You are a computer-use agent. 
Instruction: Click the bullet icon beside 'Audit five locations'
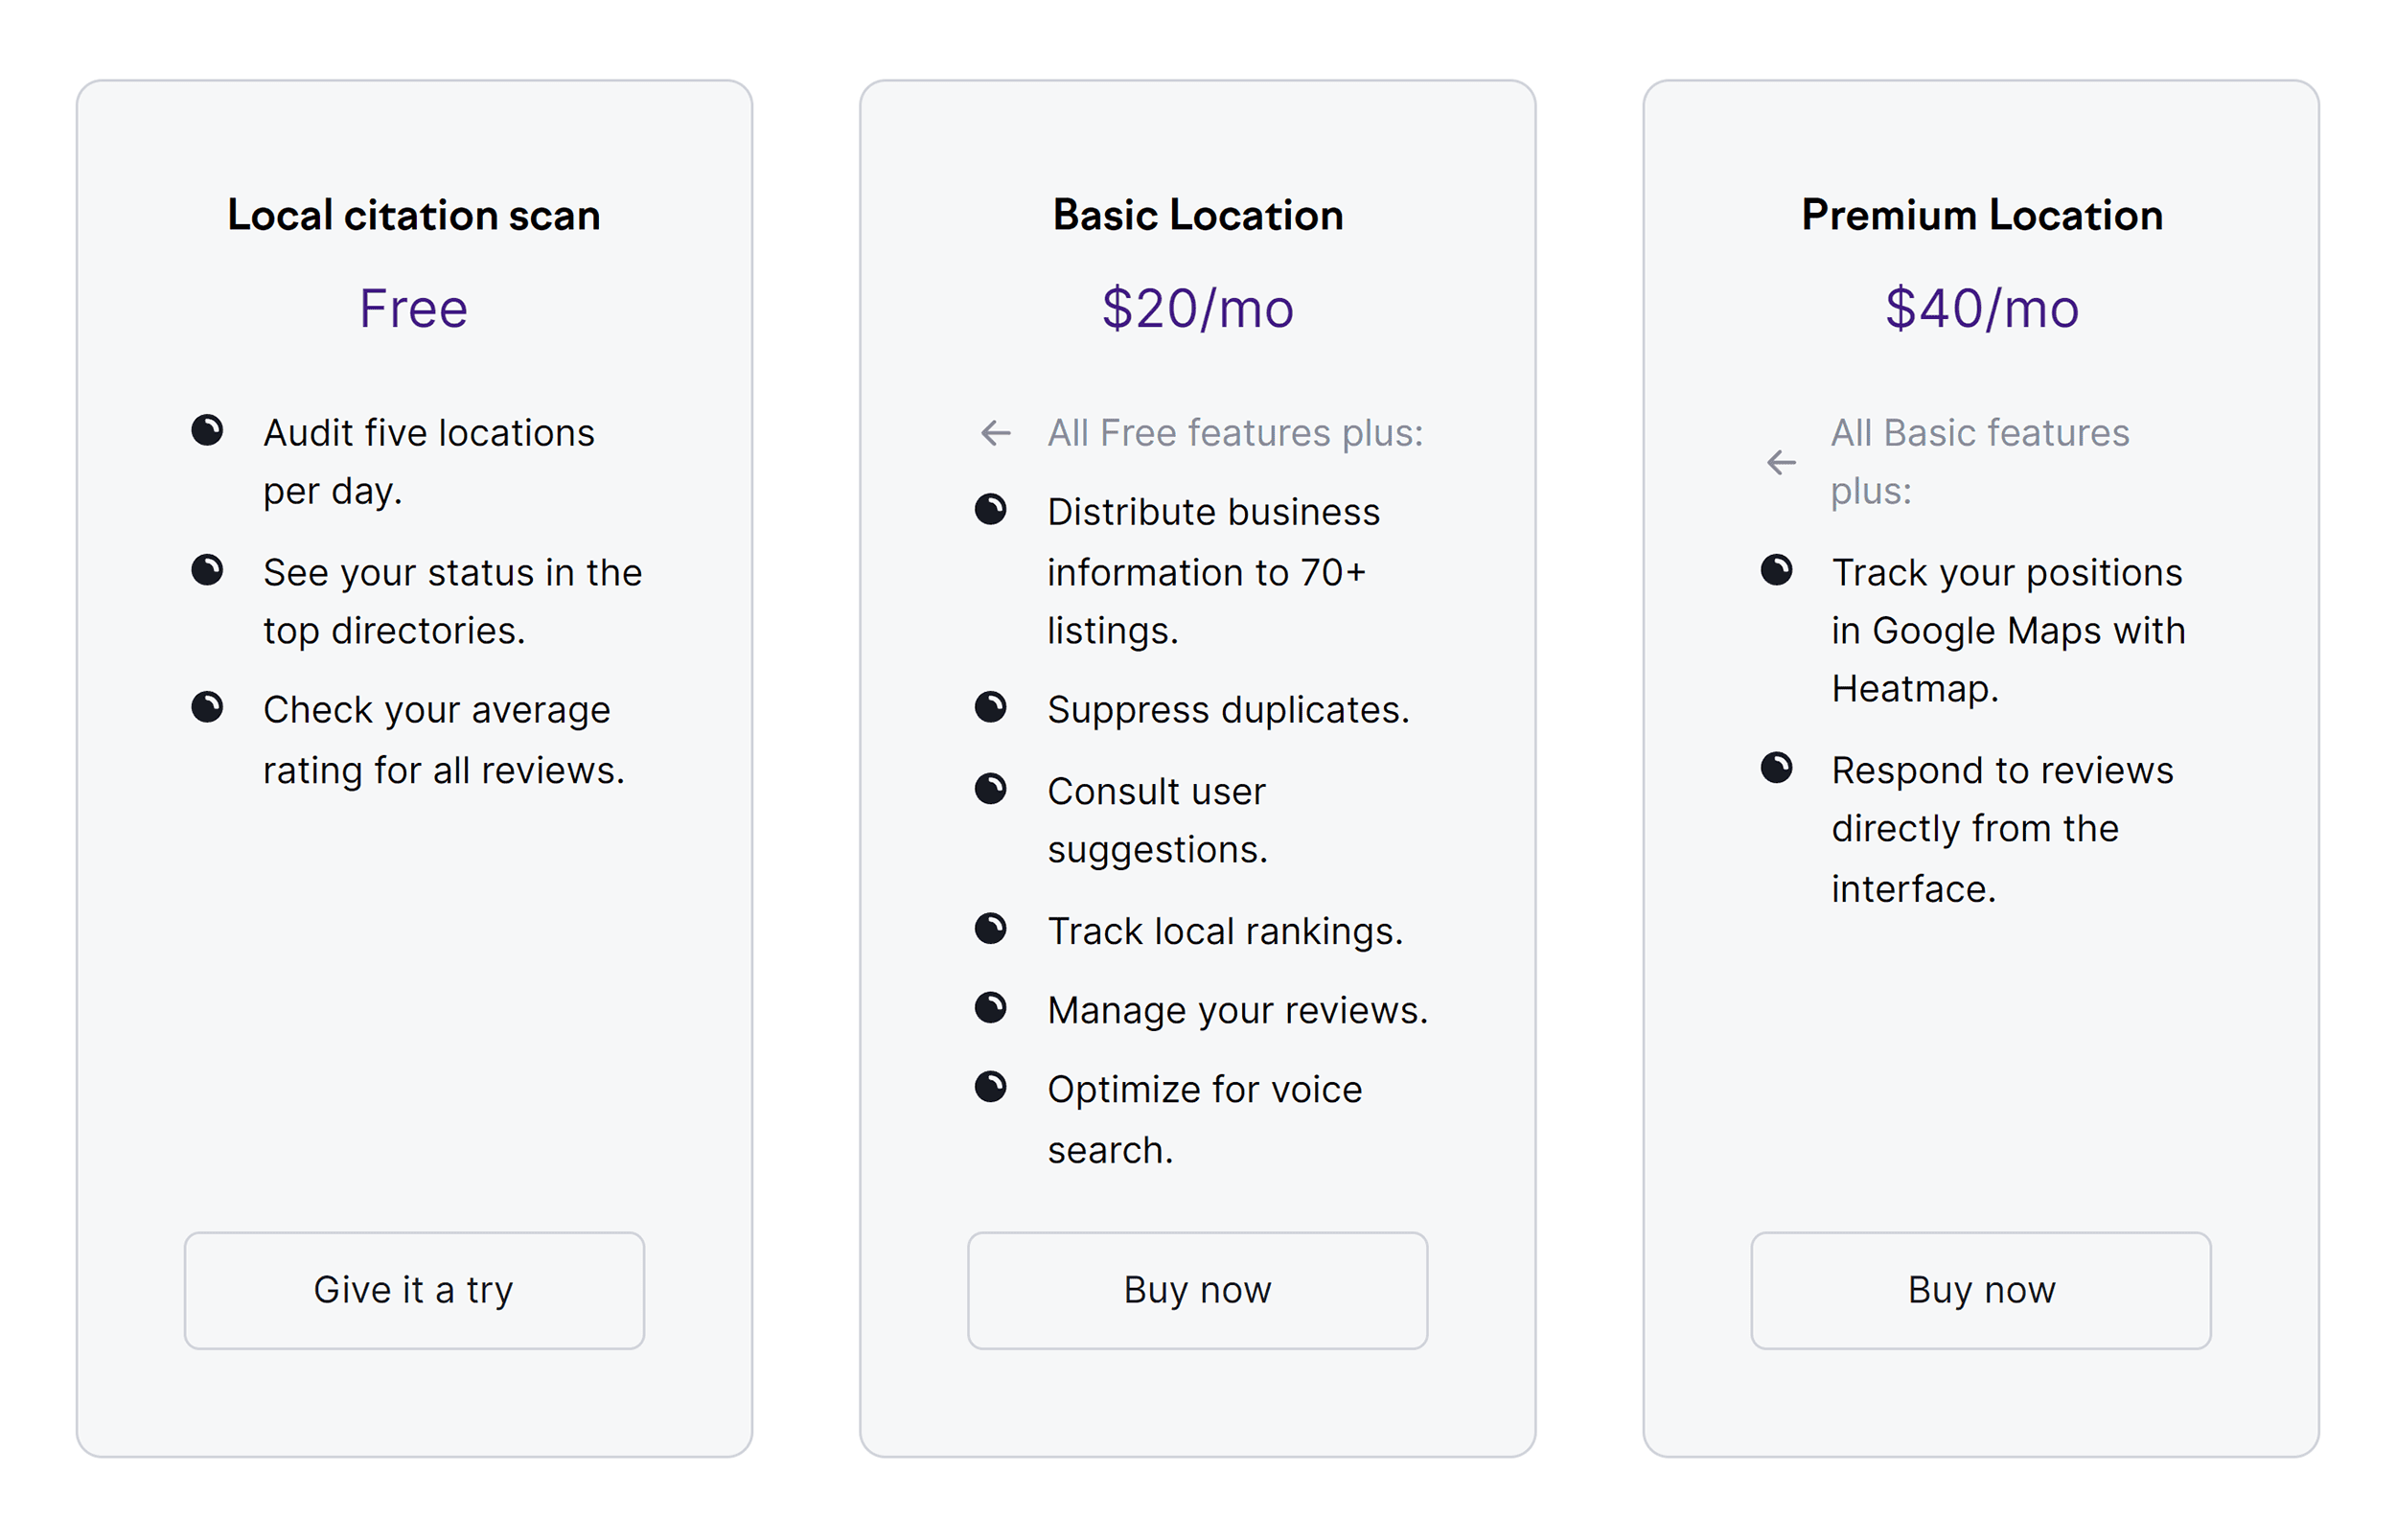point(209,430)
